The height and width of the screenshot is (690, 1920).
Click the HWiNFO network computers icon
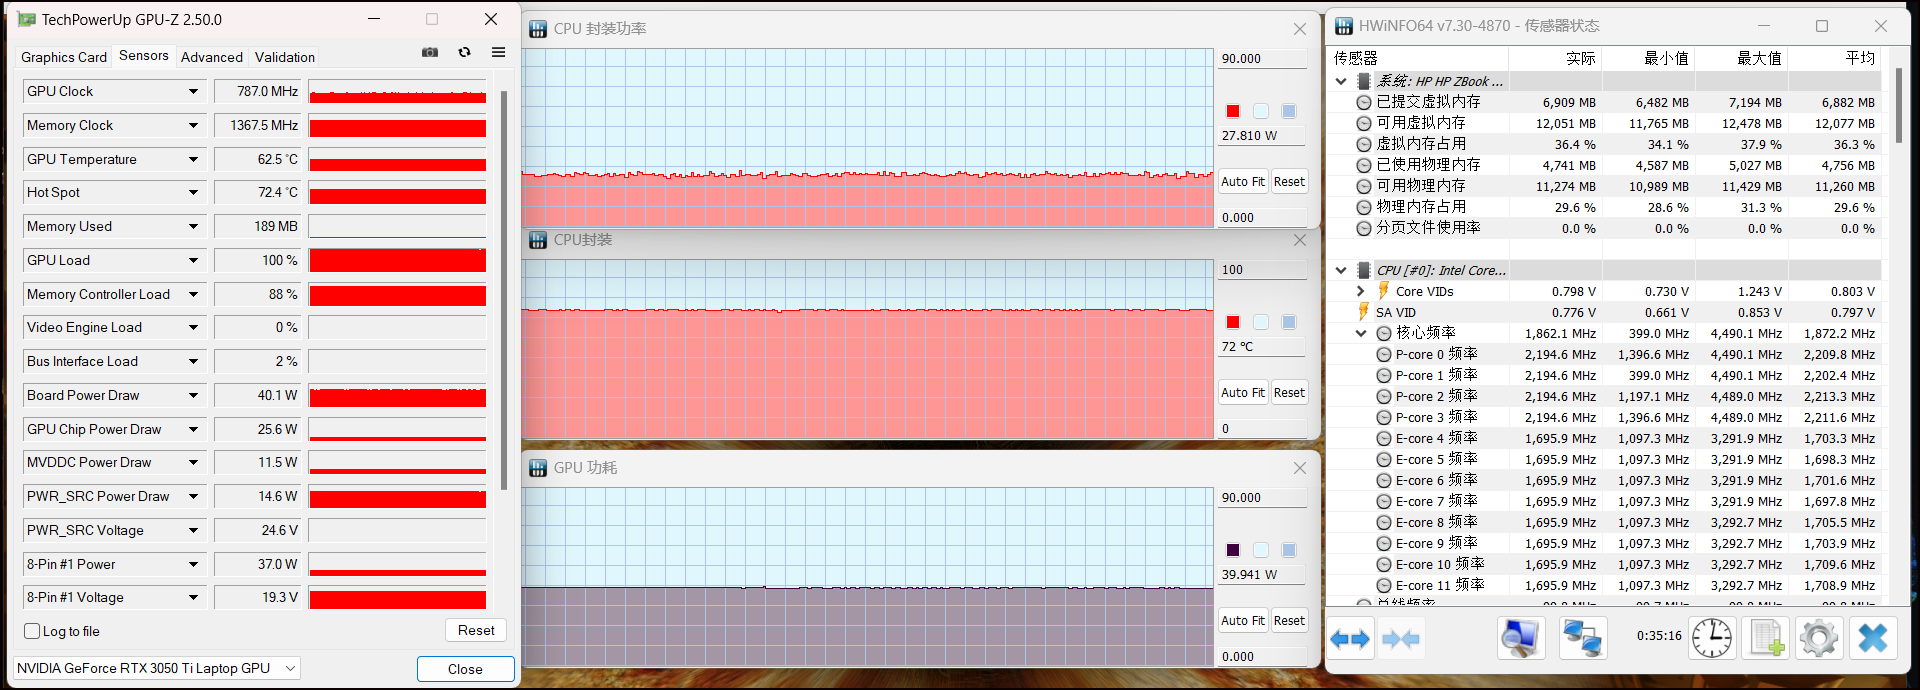pyautogui.click(x=1582, y=638)
